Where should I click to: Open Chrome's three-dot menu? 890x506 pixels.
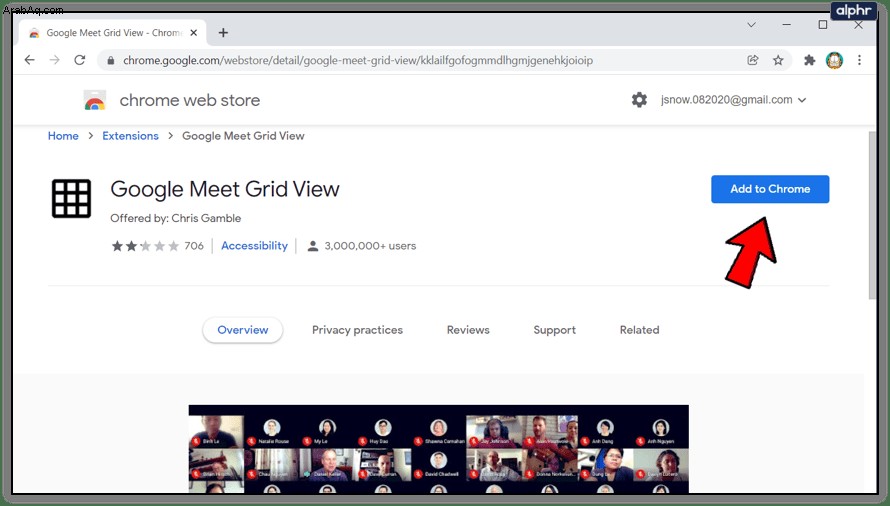pos(859,60)
